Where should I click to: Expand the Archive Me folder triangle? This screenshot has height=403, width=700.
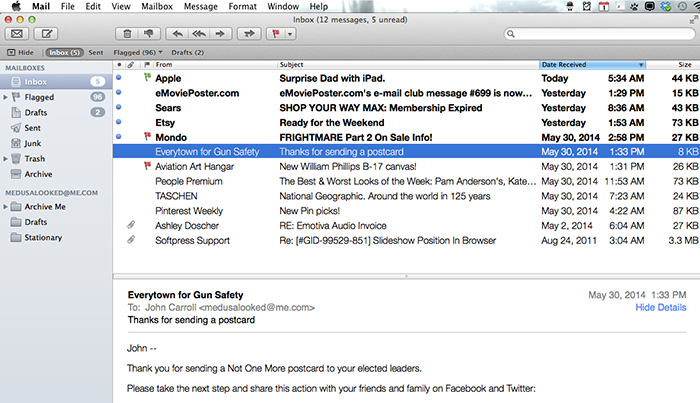(x=5, y=207)
